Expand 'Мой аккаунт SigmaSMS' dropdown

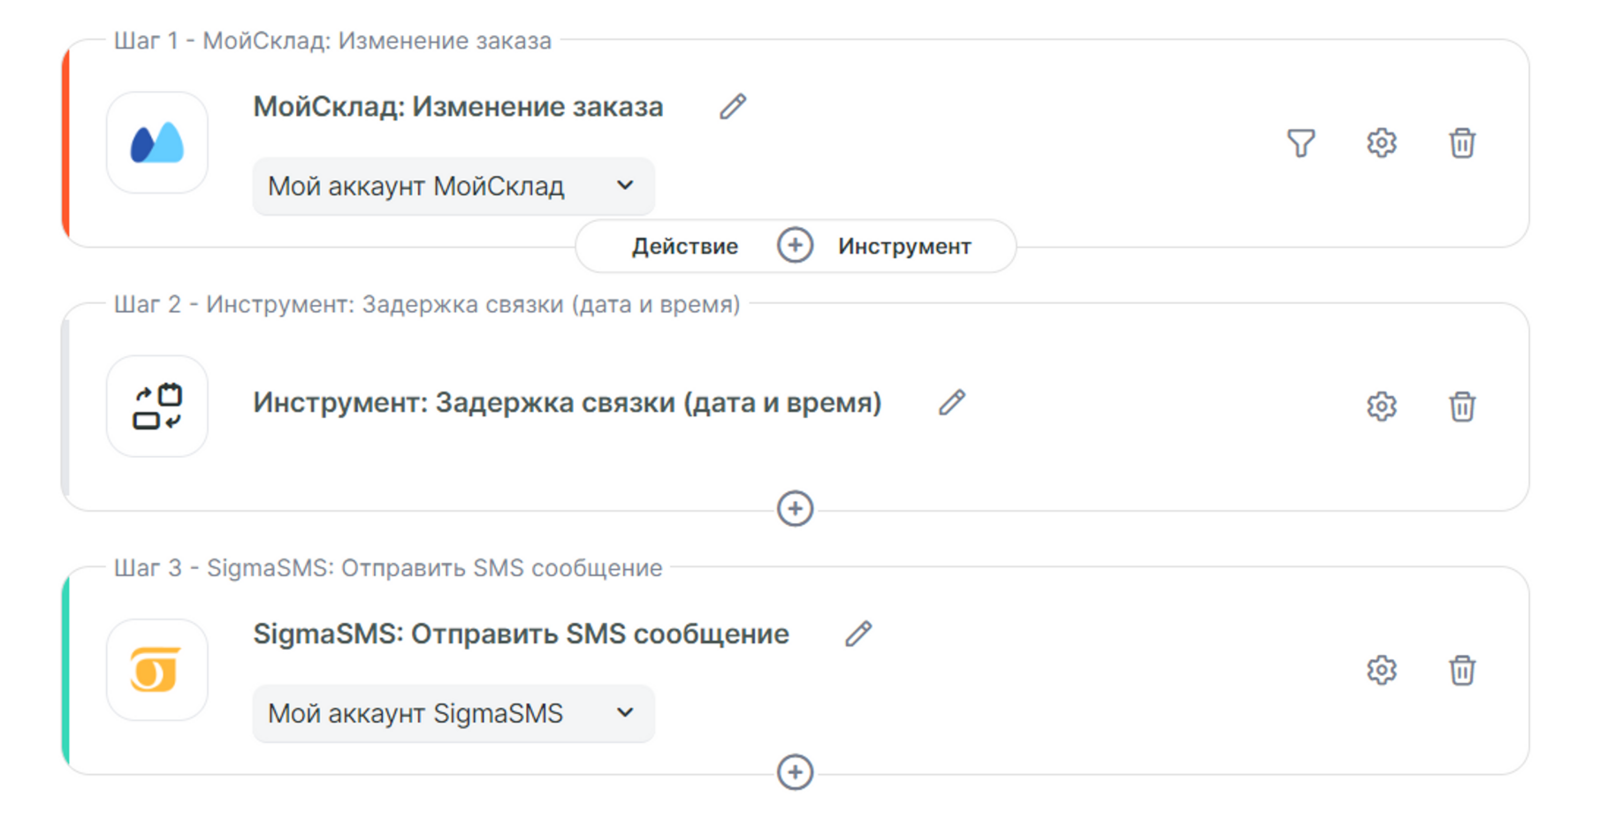click(x=453, y=713)
